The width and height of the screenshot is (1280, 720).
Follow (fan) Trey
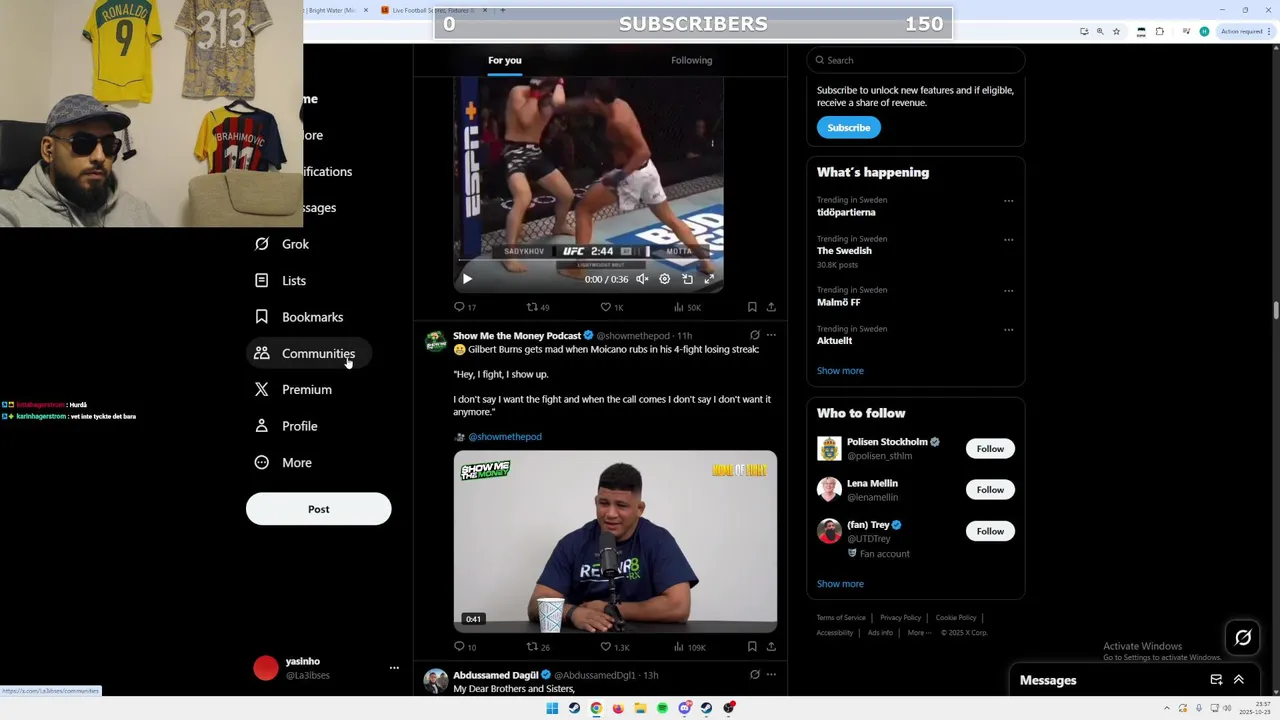990,531
